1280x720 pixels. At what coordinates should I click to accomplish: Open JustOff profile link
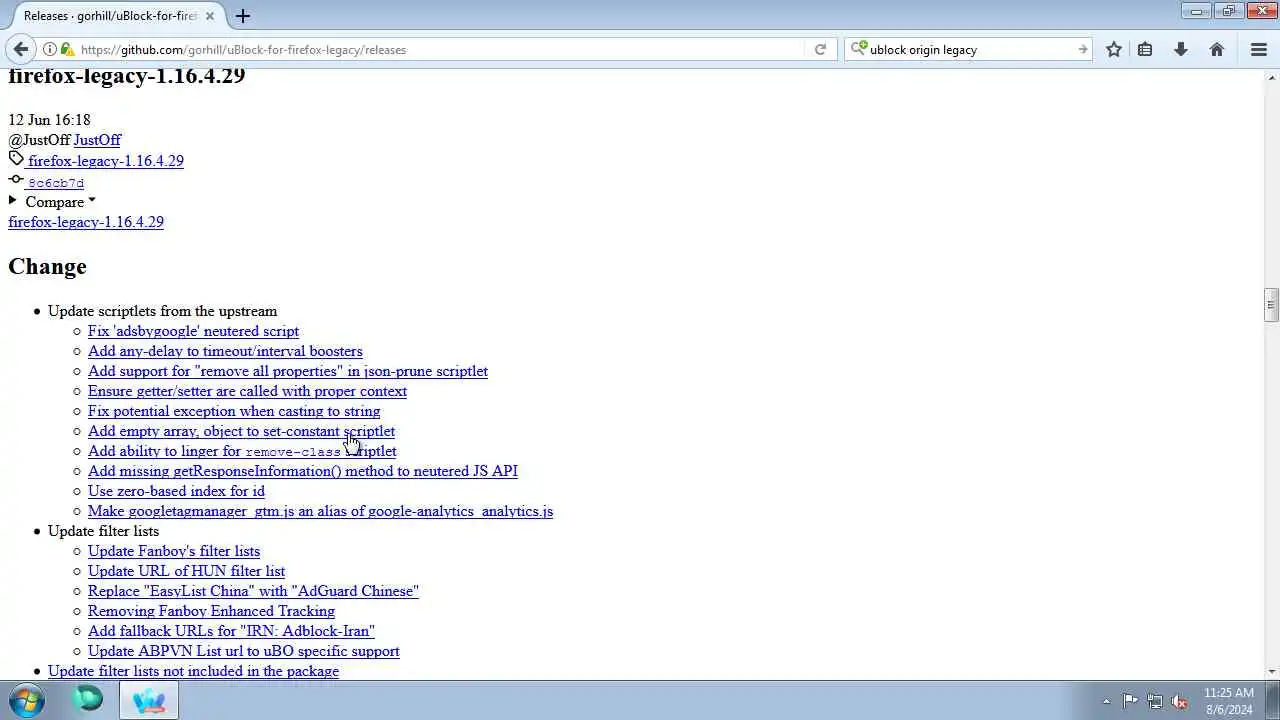pyautogui.click(x=97, y=140)
